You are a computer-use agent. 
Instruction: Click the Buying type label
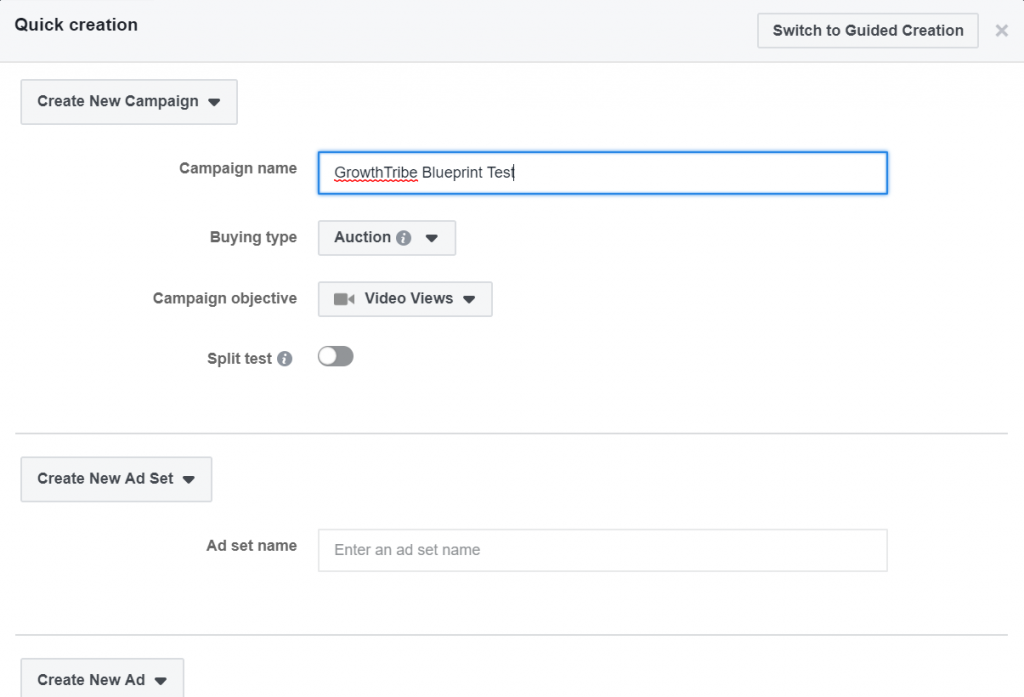click(253, 237)
